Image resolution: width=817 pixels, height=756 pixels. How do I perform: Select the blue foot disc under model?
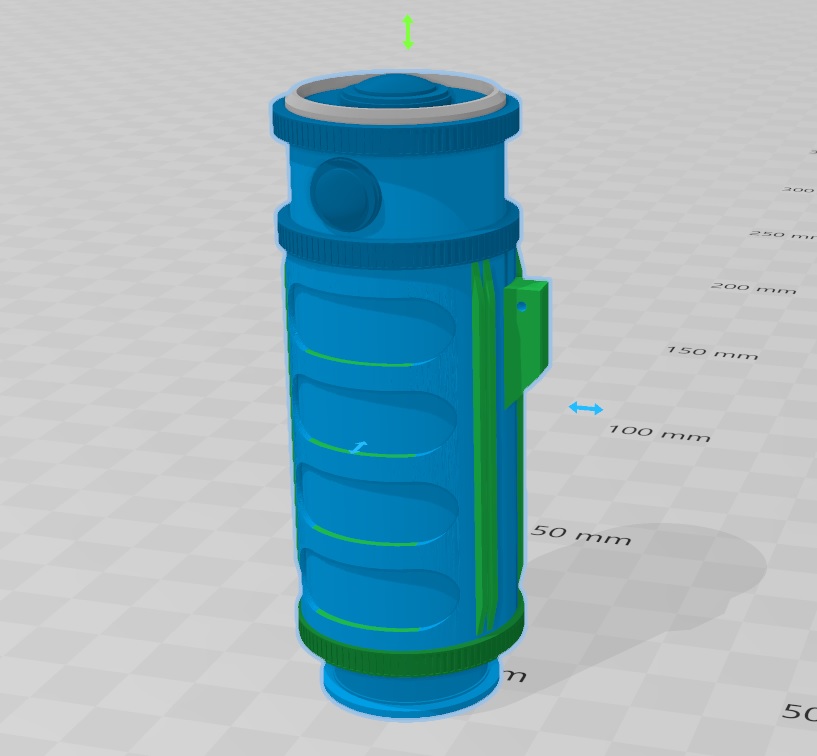click(x=411, y=690)
